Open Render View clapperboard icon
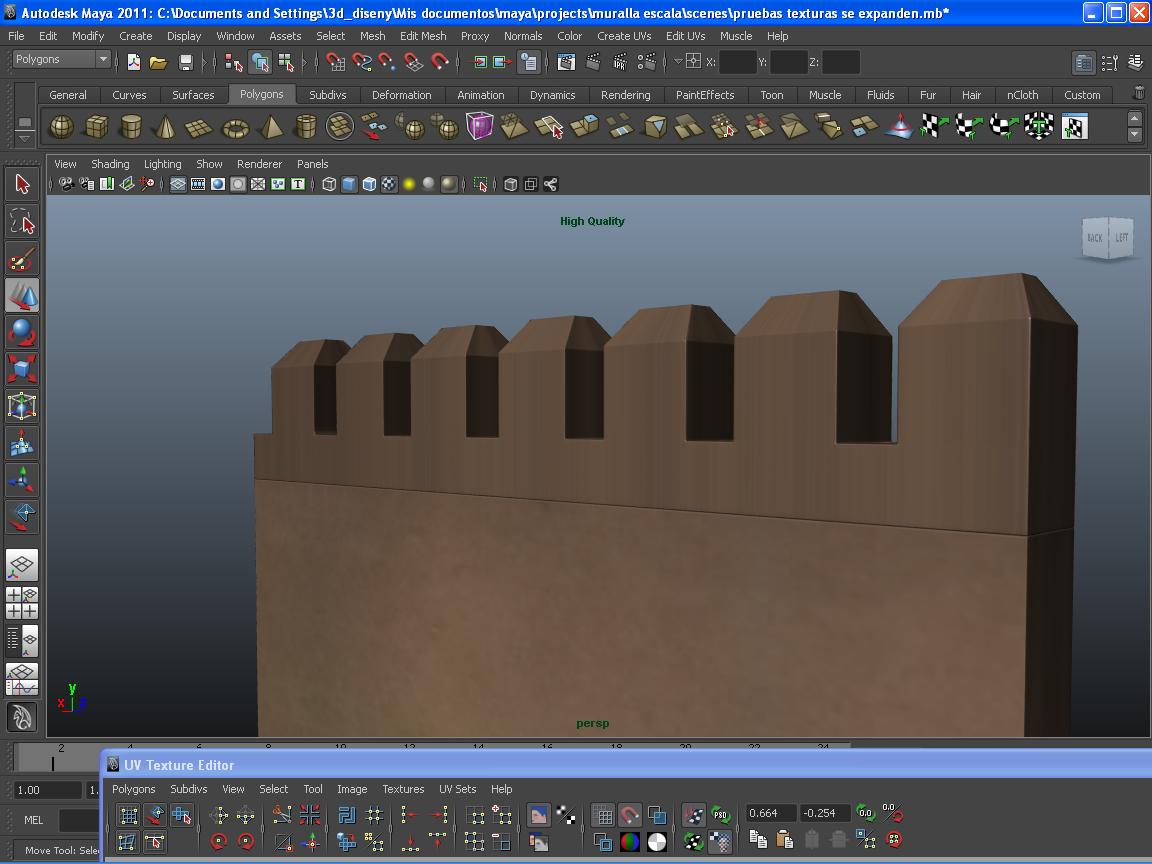The image size is (1152, 864). 566,62
